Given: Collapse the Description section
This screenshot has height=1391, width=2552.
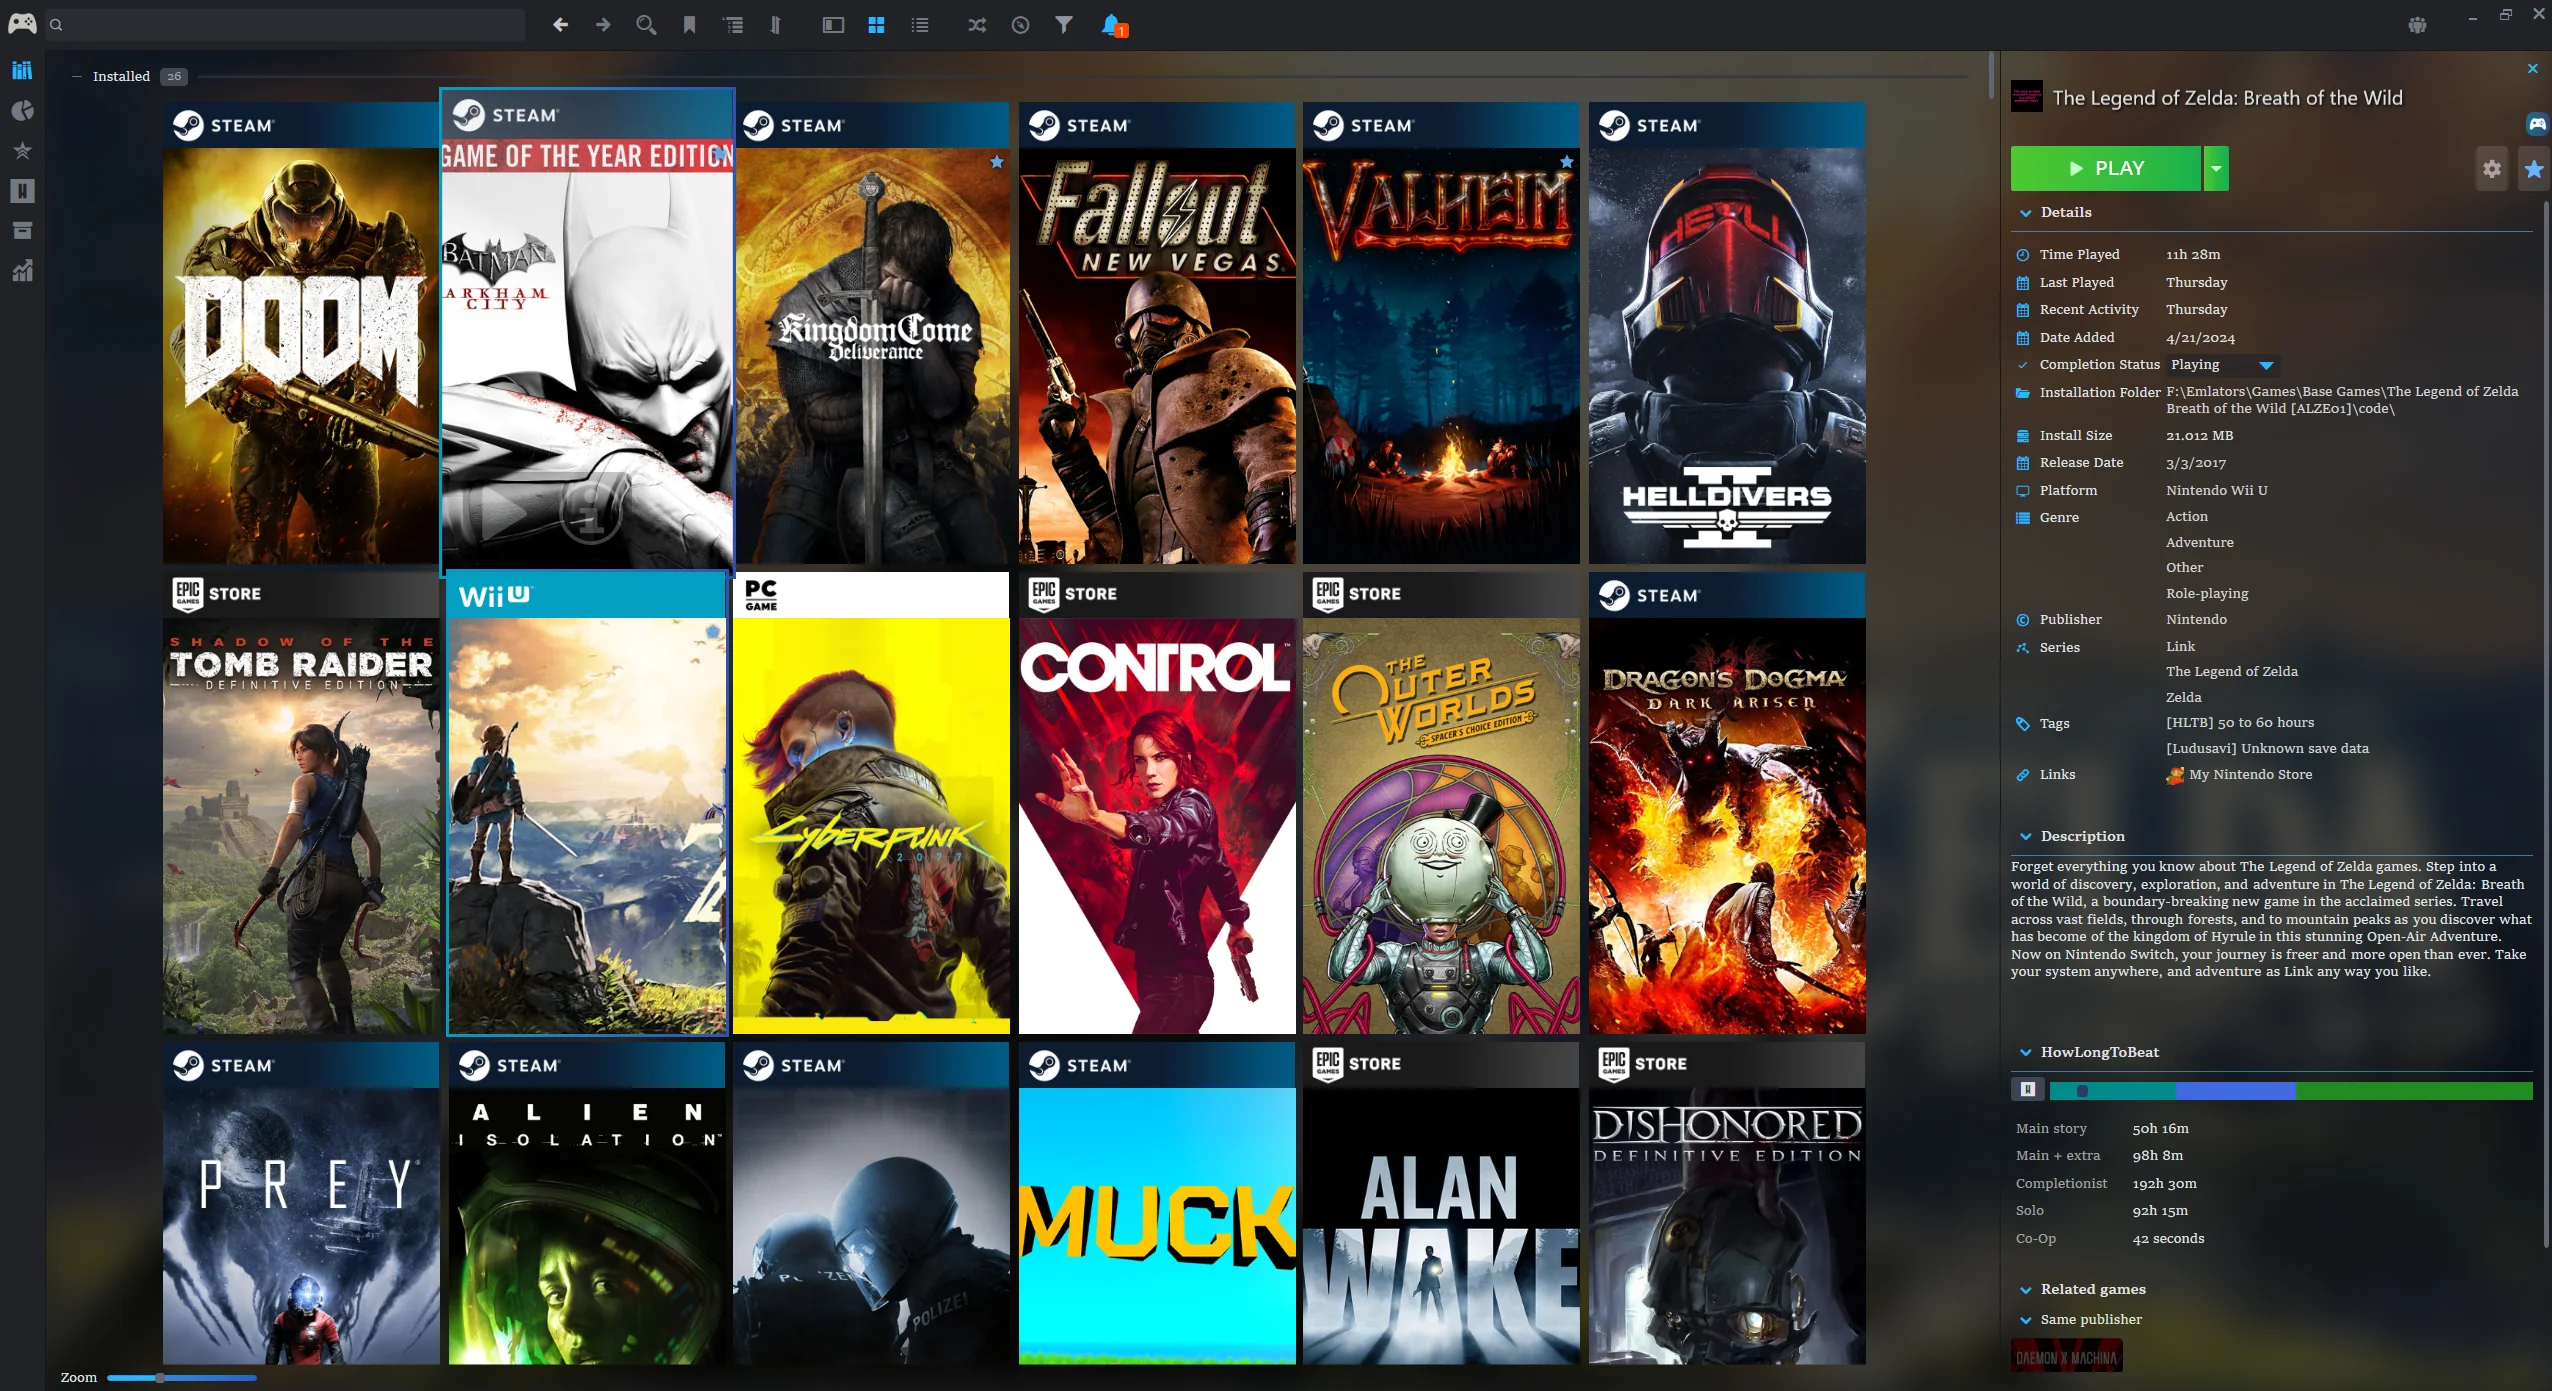Looking at the screenshot, I should click(x=2025, y=837).
